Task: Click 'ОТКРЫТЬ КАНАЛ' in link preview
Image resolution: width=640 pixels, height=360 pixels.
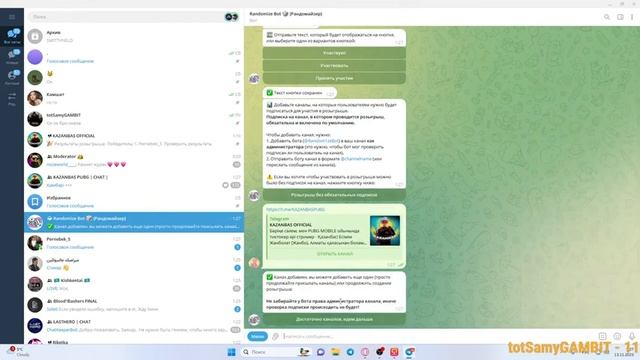Action: [335, 254]
